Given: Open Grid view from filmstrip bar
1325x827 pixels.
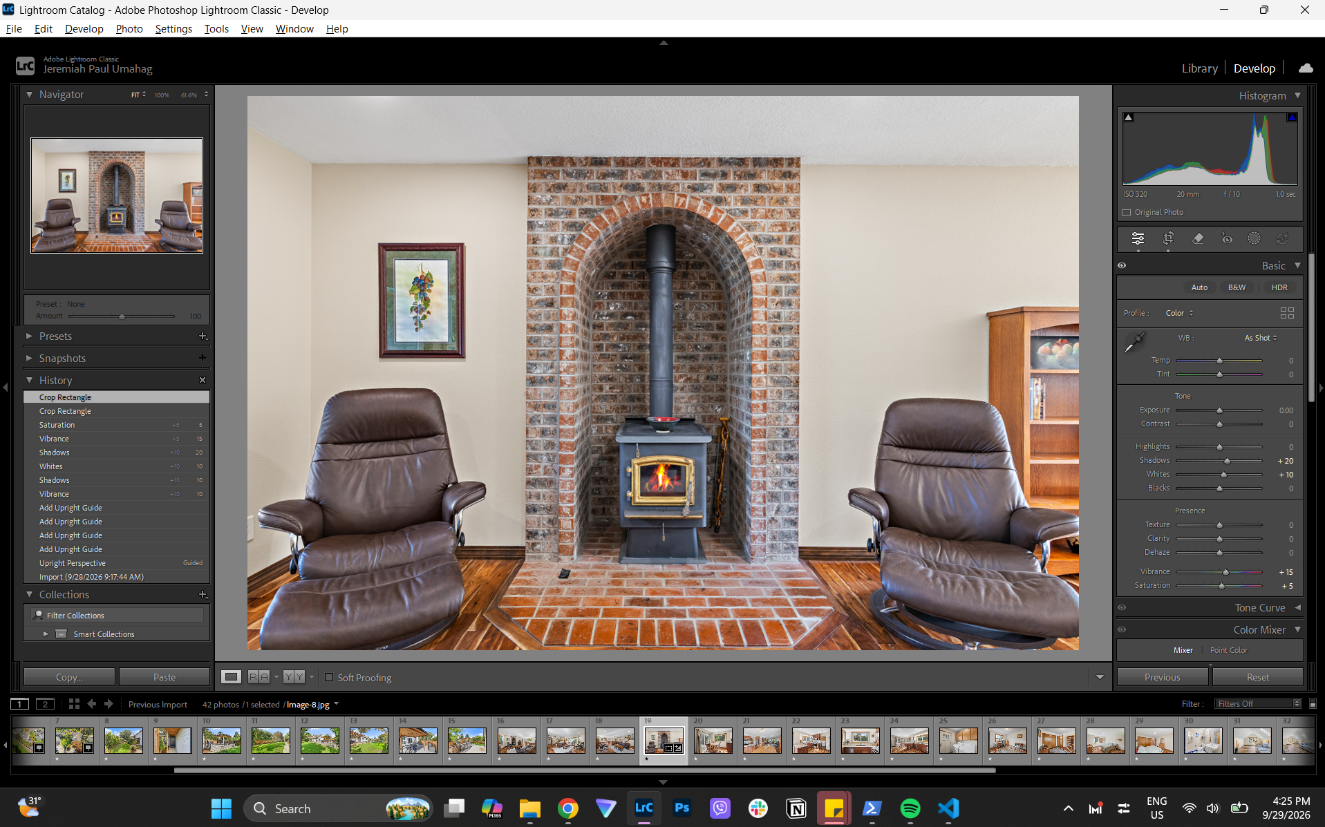Looking at the screenshot, I should point(74,704).
